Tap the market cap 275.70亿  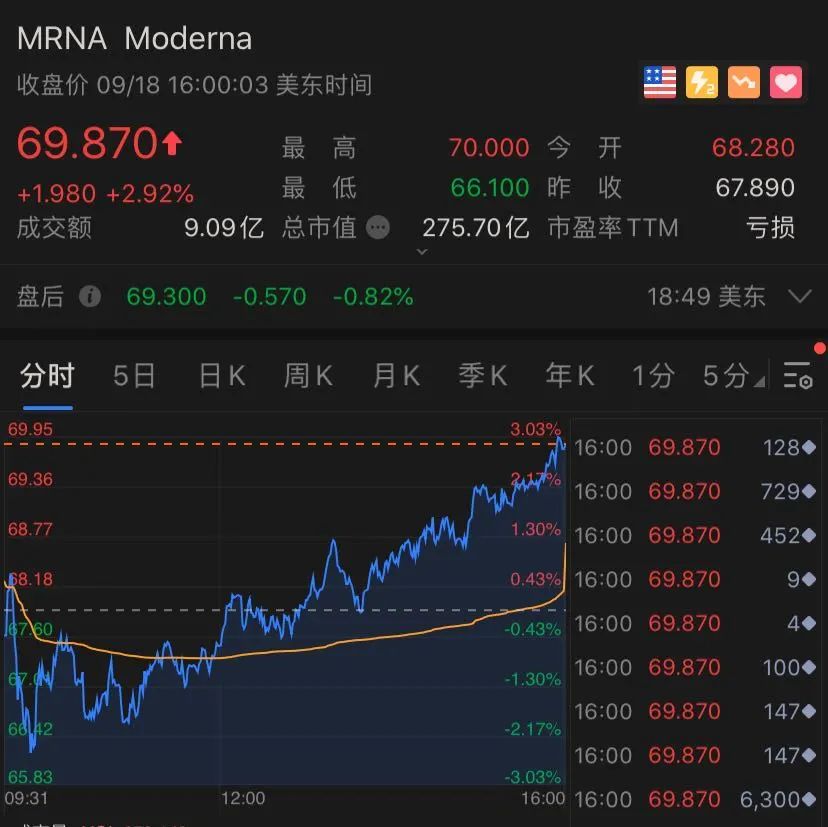click(x=476, y=228)
